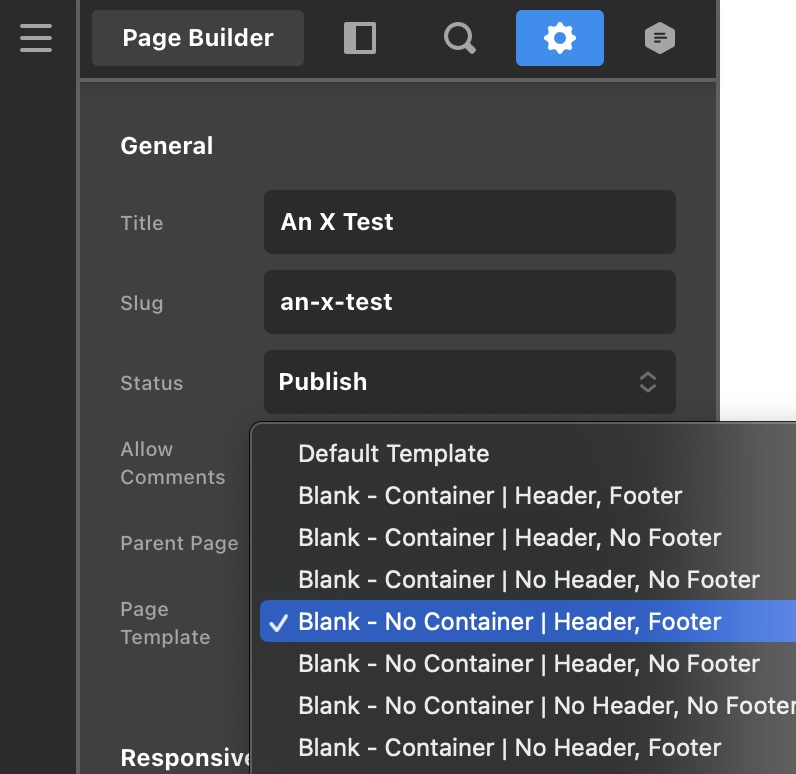This screenshot has height=774, width=796.
Task: Open the layout panel icon
Action: [359, 38]
